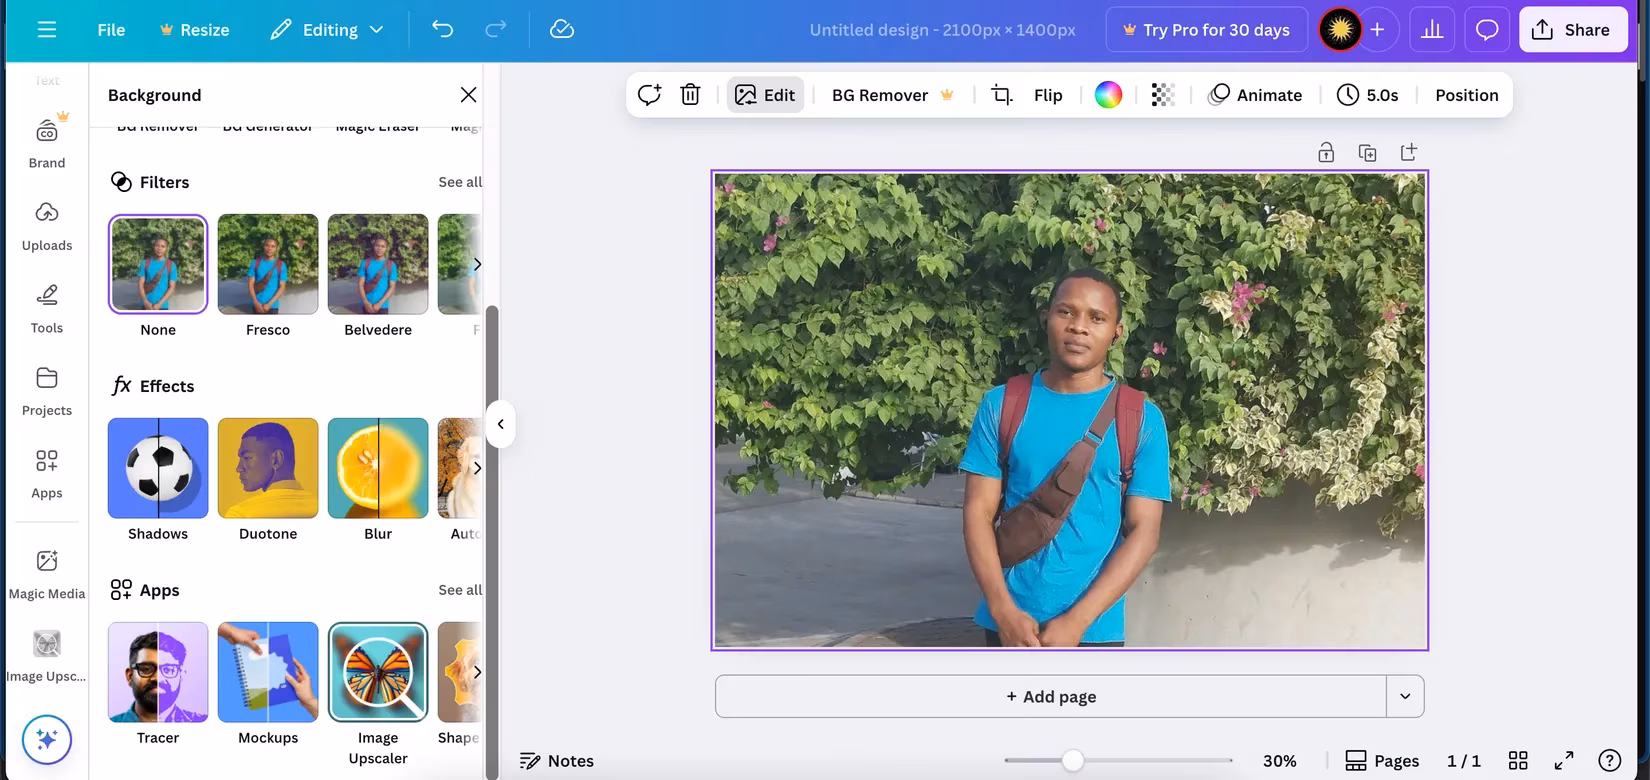Open the Resize option
The width and height of the screenshot is (1650, 780).
pyautogui.click(x=194, y=30)
